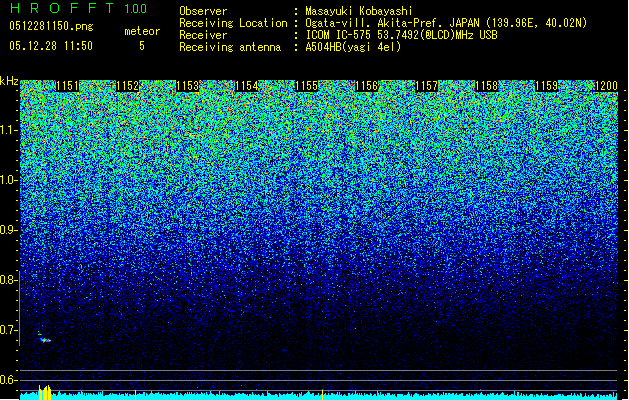Click the 1.1 frequency axis label
This screenshot has height=400, width=629.
point(8,130)
